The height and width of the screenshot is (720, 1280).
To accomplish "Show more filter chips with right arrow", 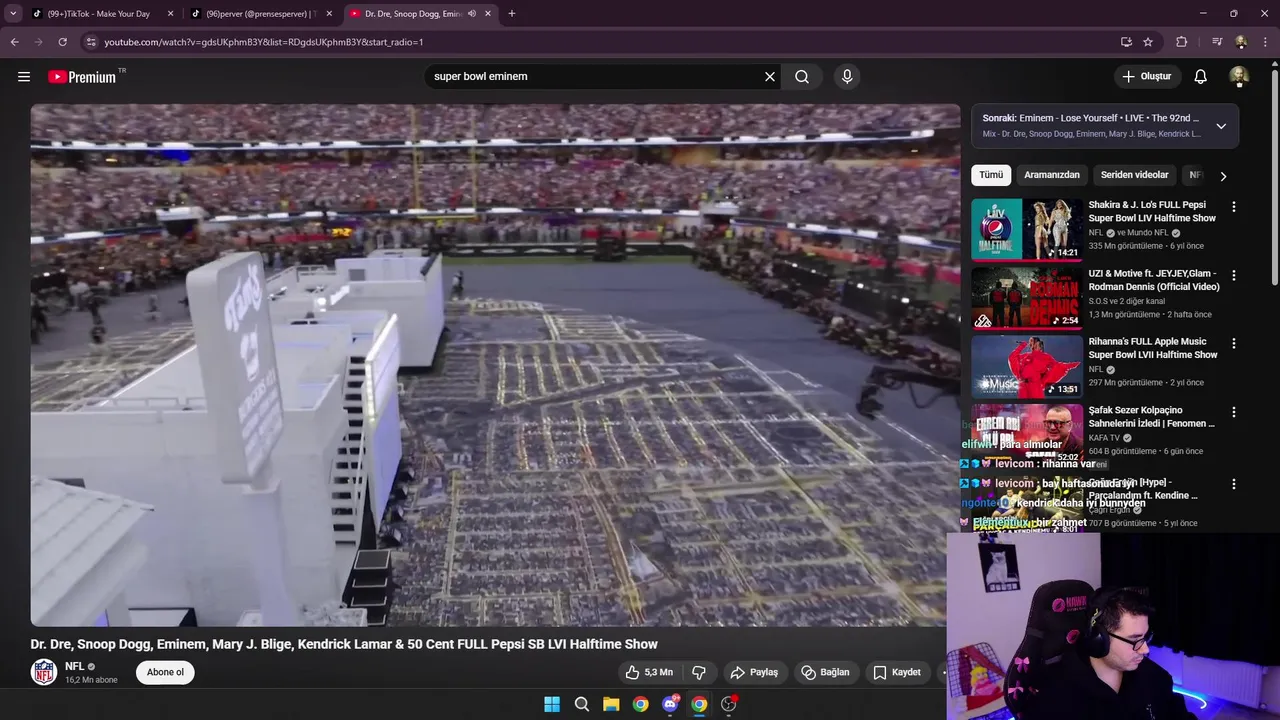I will point(1223,176).
